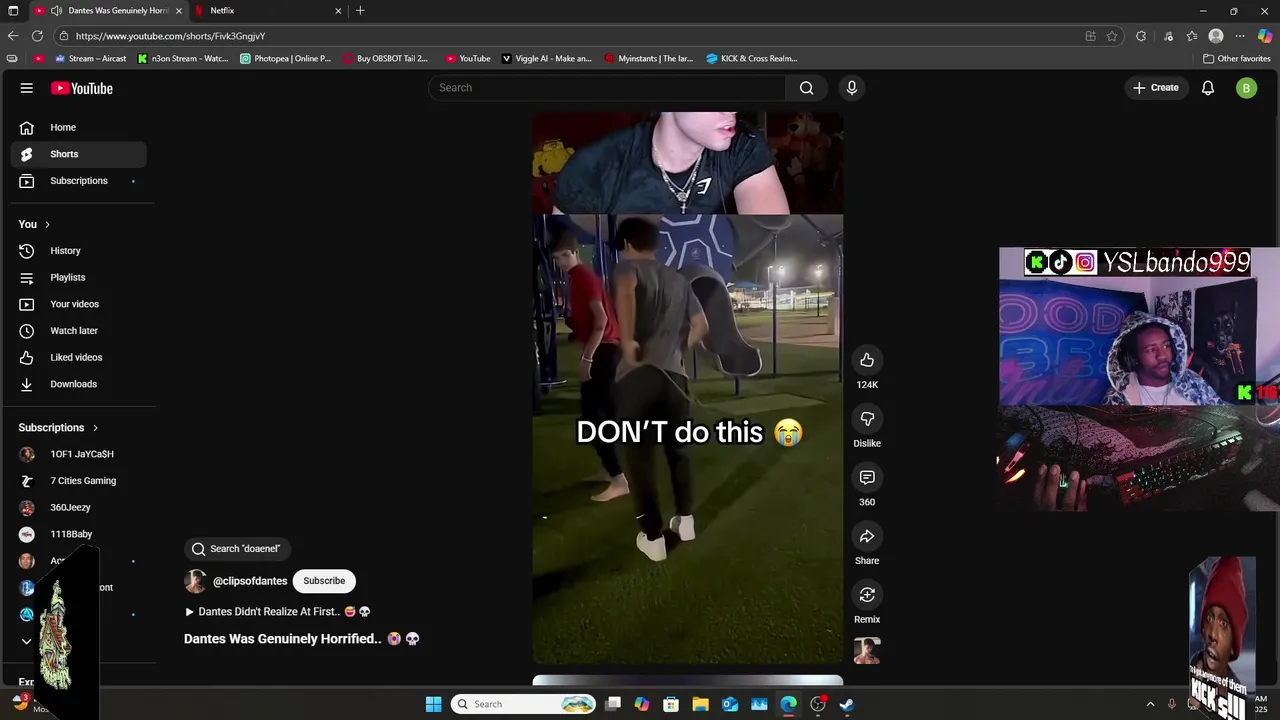Close the Netflix tab
The height and width of the screenshot is (720, 1280).
[338, 10]
